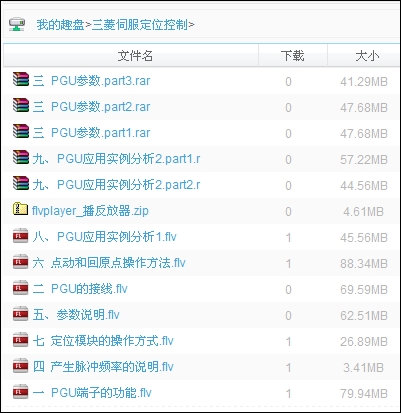Screen dimensions: 401x413
Task: Open file 五、参数说明.flv
Action: point(76,315)
